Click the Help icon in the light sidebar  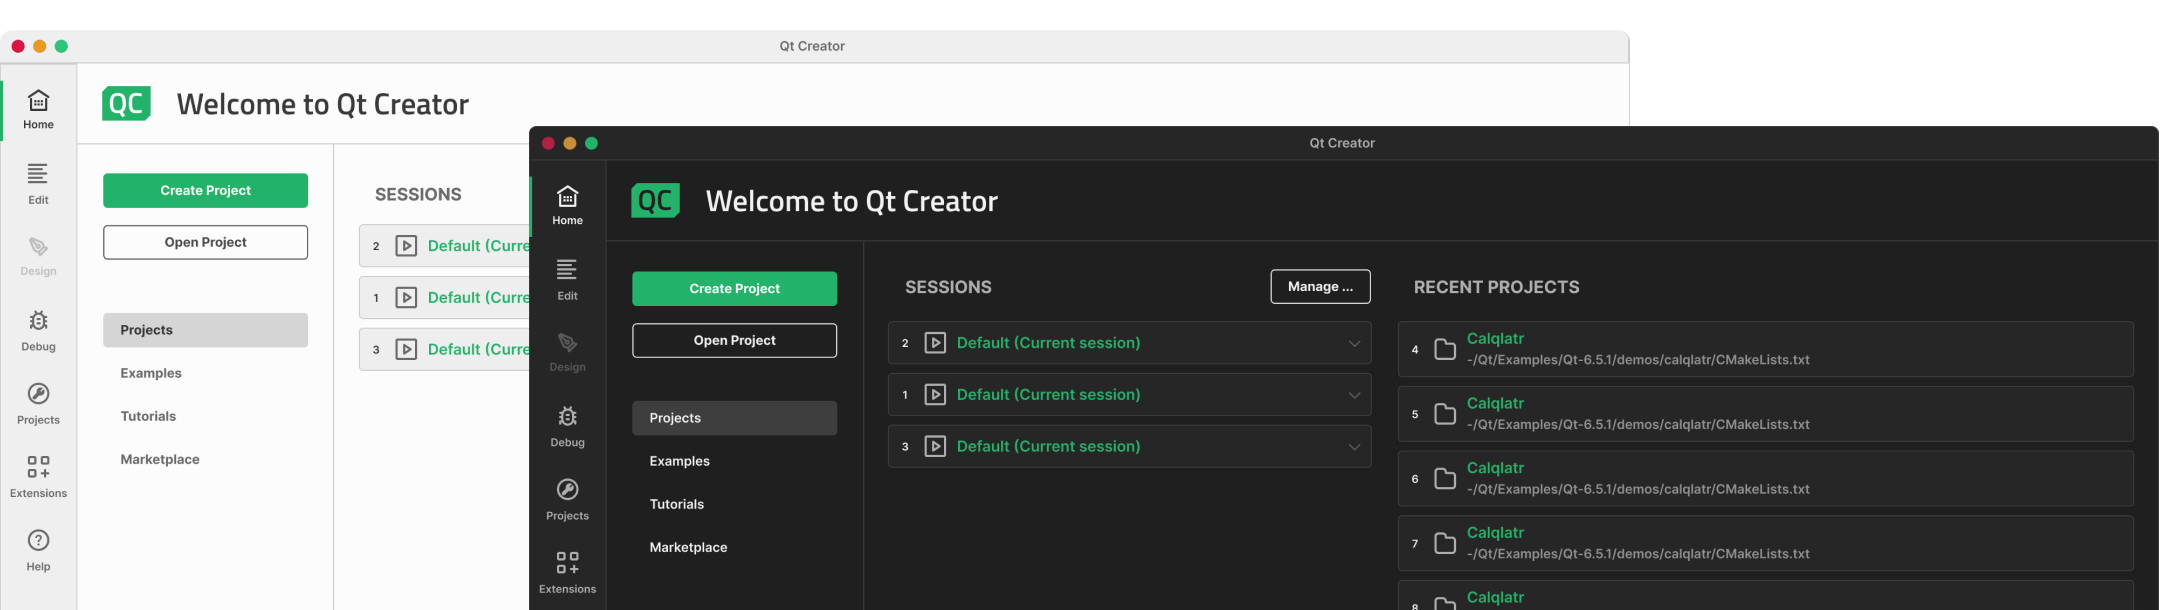38,541
